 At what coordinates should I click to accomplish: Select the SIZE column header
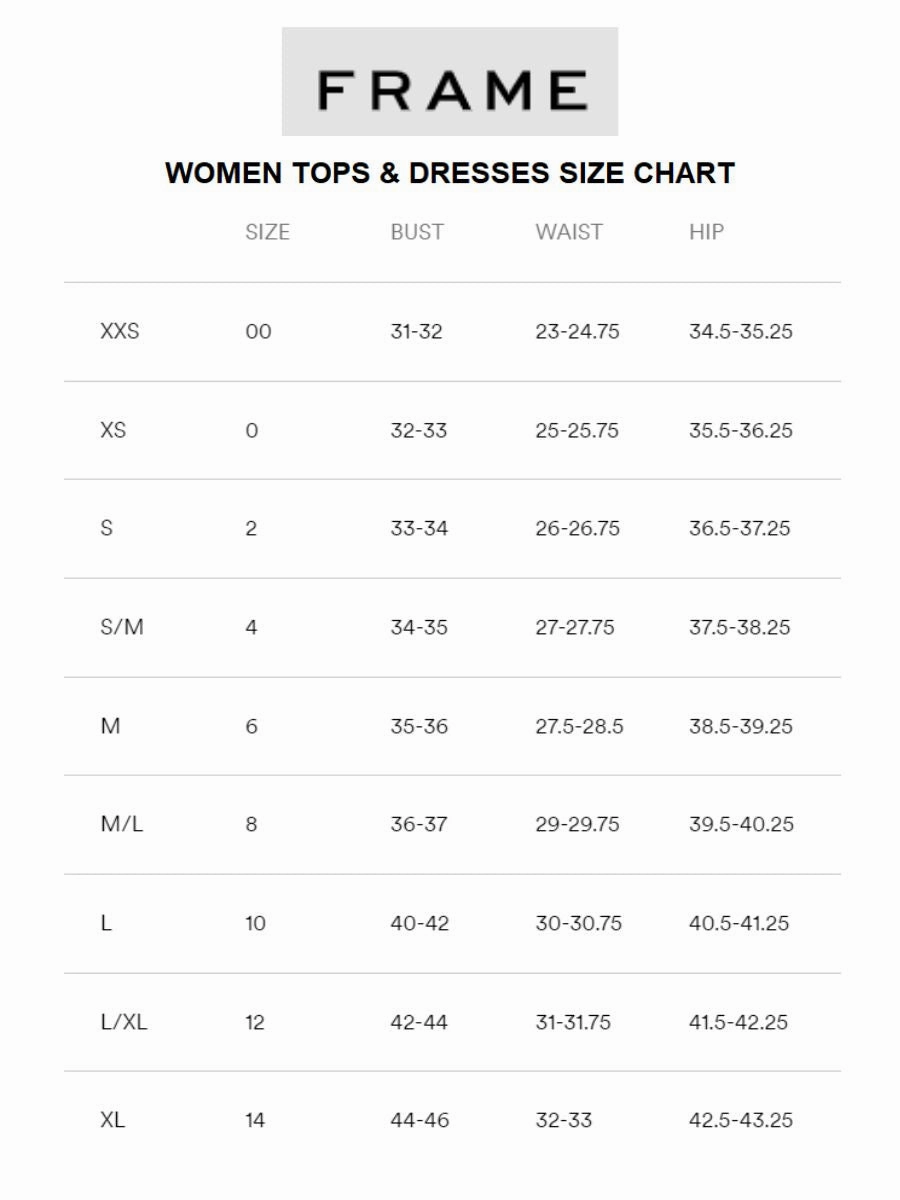[x=267, y=232]
